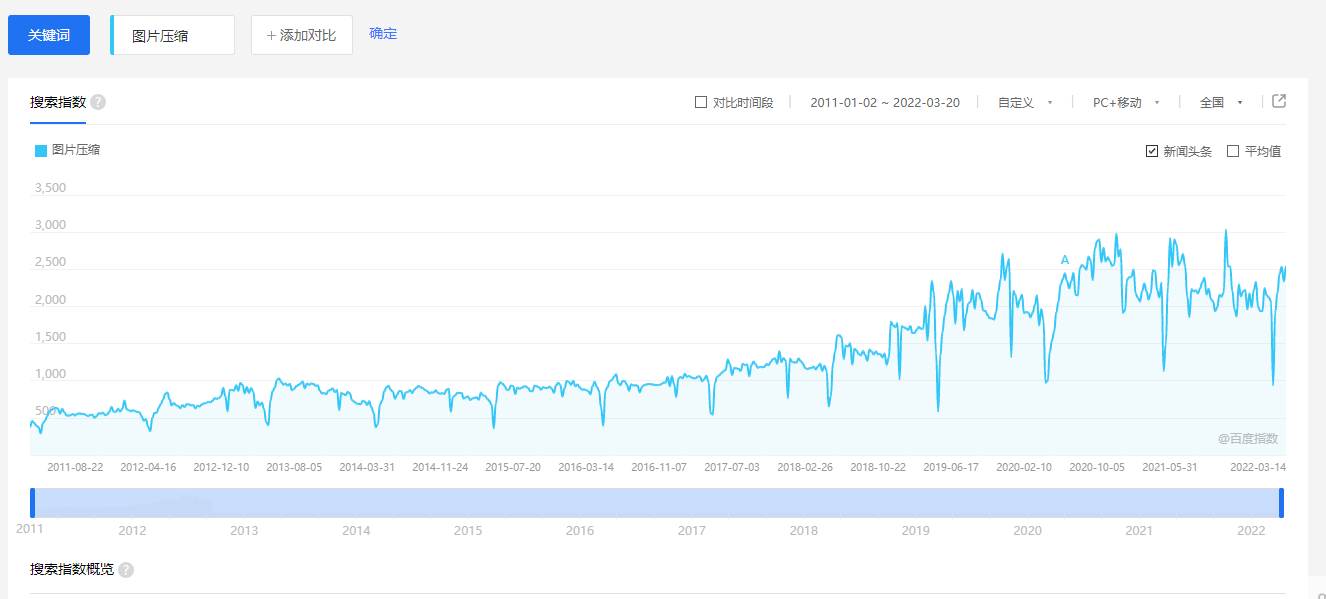Click the 确定 link
The image size is (1326, 599).
pyautogui.click(x=383, y=33)
